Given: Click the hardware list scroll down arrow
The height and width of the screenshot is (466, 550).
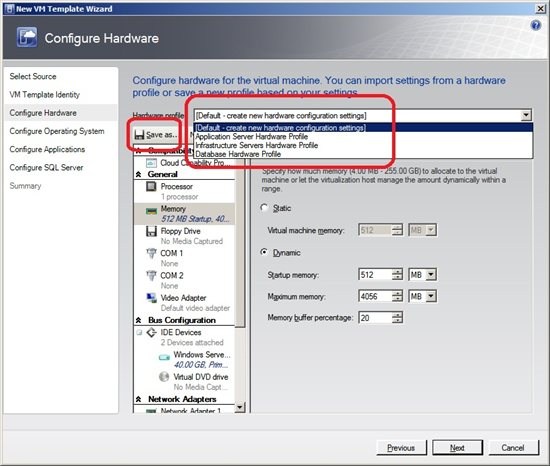Looking at the screenshot, I should [240, 407].
